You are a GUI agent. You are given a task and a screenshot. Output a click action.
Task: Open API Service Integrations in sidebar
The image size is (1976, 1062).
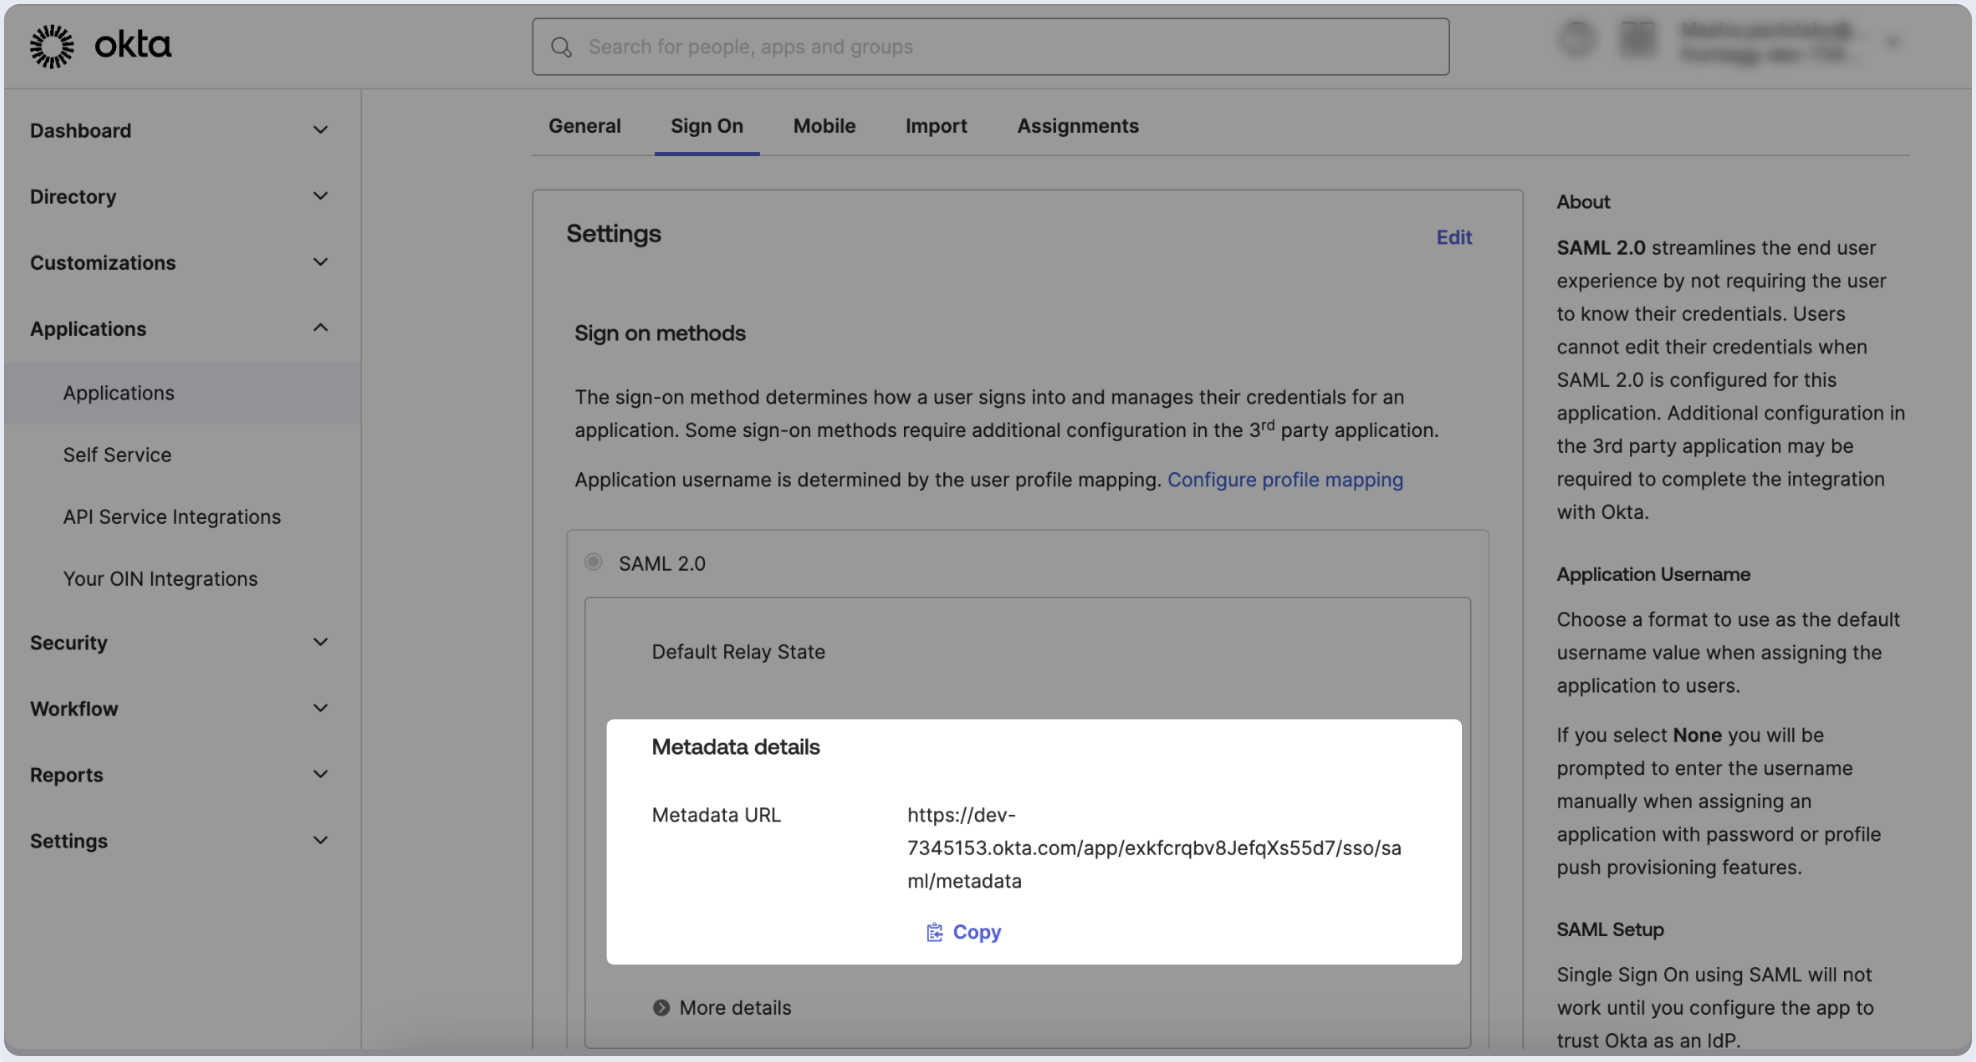[172, 517]
